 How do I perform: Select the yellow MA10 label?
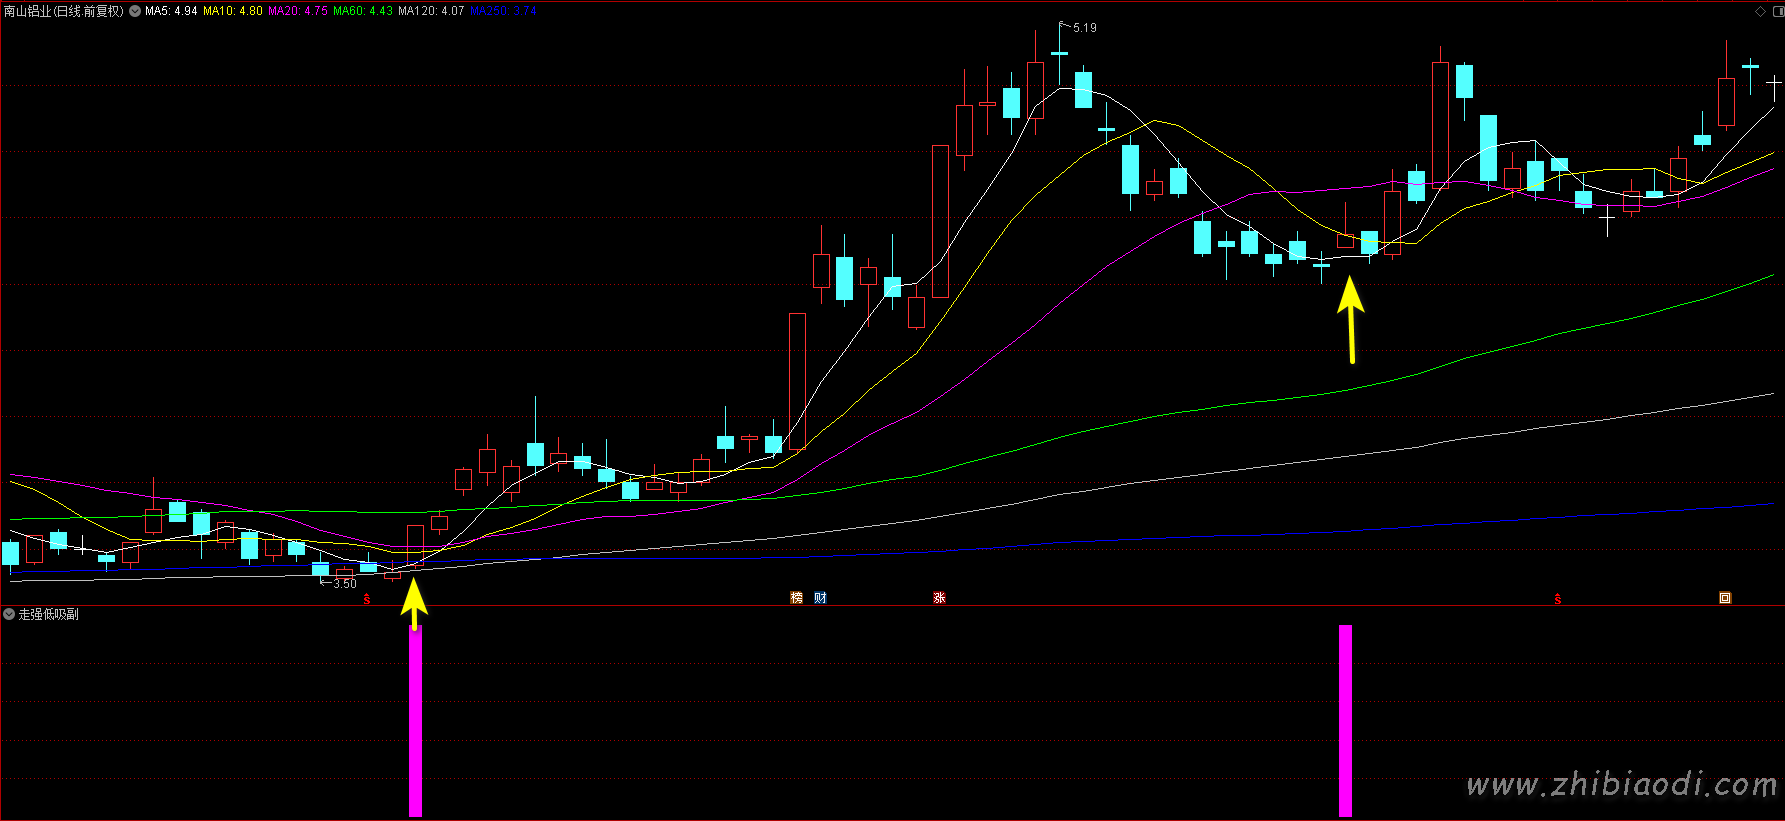click(233, 11)
